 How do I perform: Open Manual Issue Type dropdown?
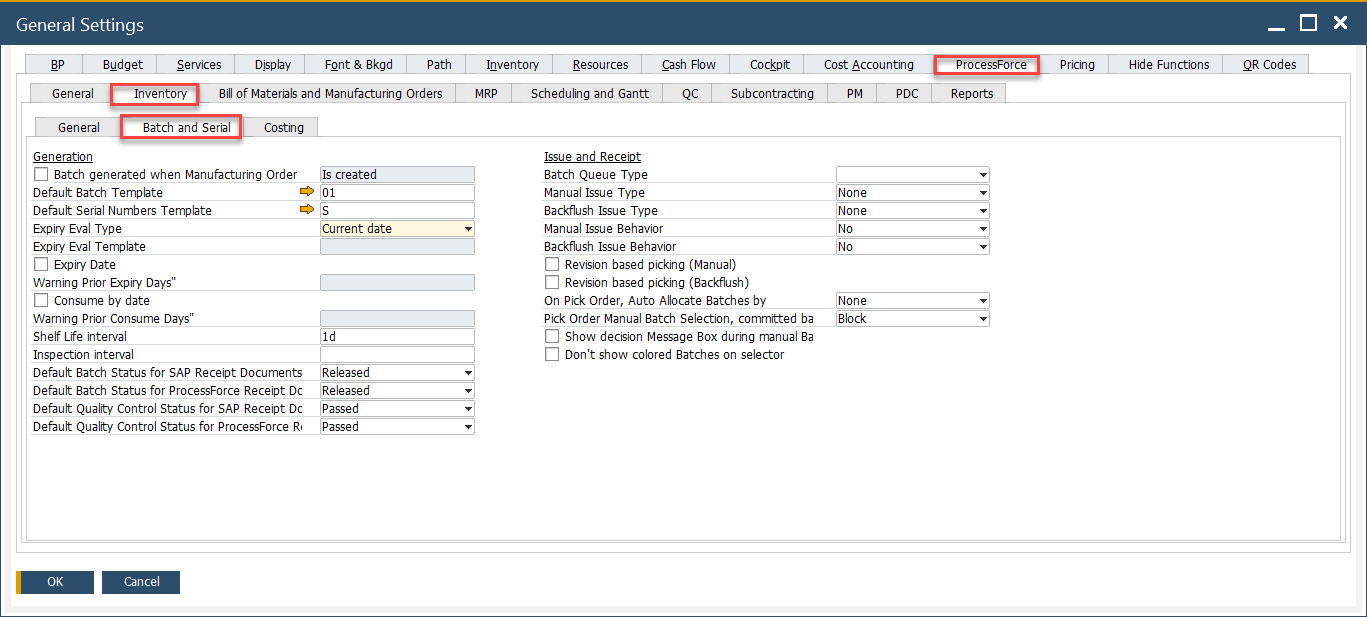pos(982,193)
